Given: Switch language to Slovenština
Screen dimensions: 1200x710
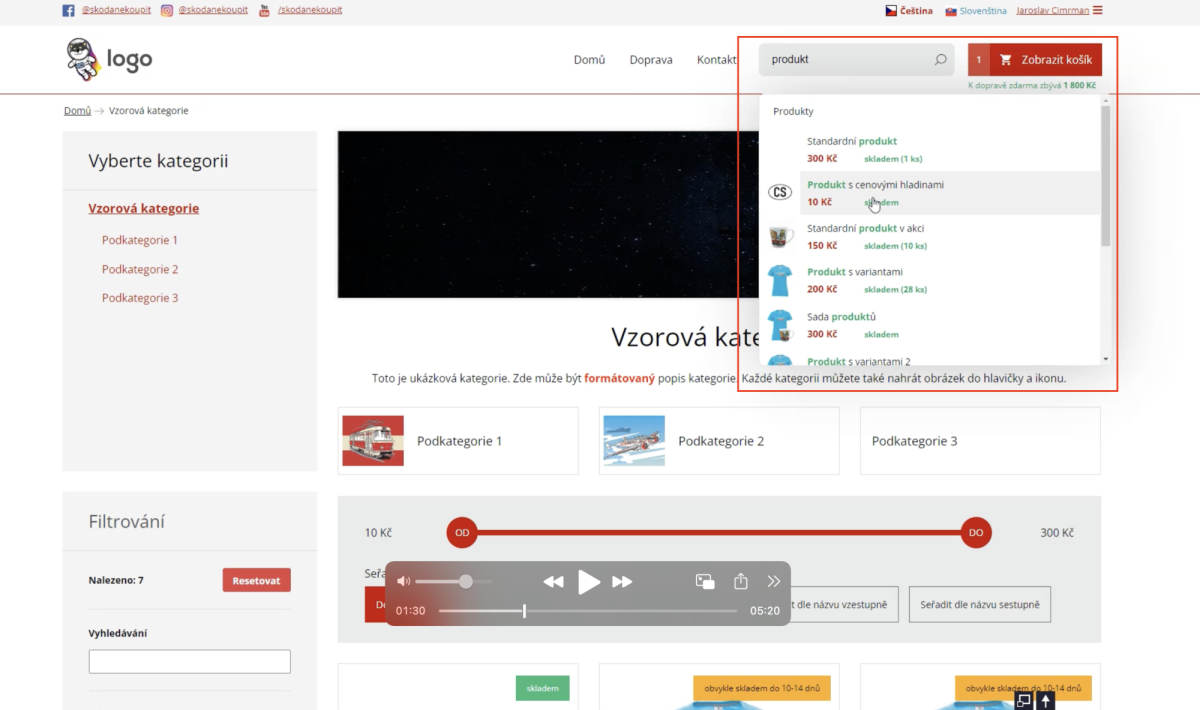Looking at the screenshot, I should 975,11.
